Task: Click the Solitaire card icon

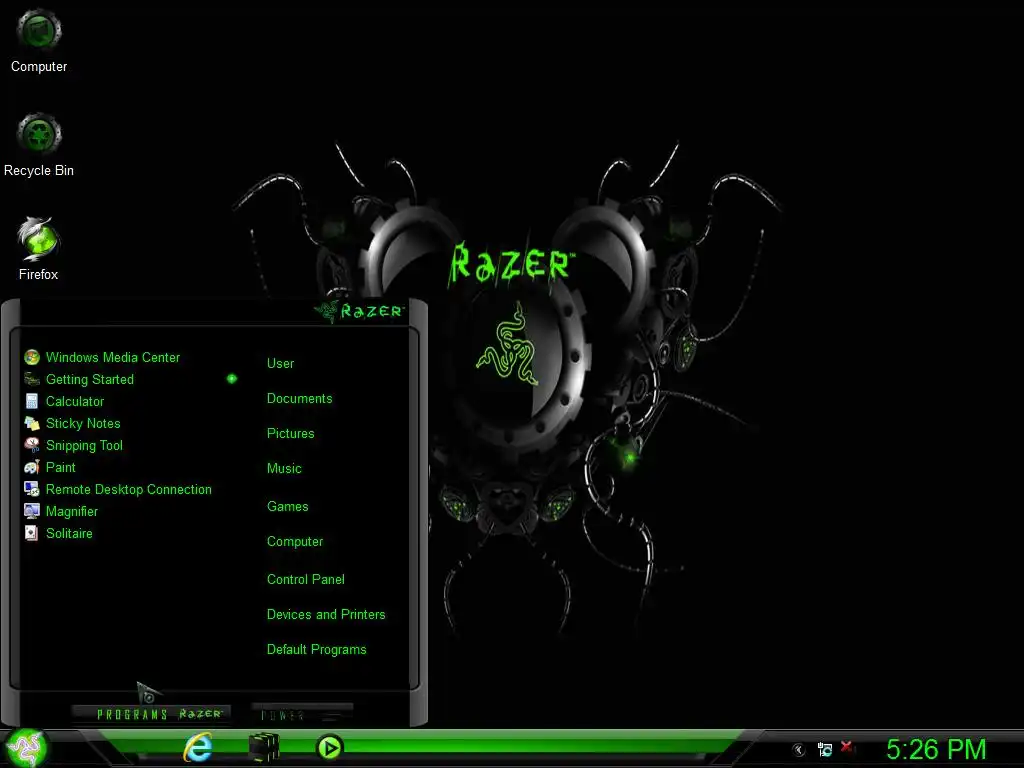Action: (x=32, y=533)
